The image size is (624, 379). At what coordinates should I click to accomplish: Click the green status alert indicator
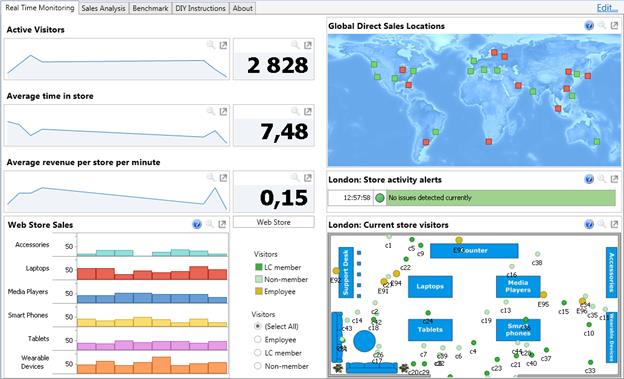pyautogui.click(x=380, y=197)
